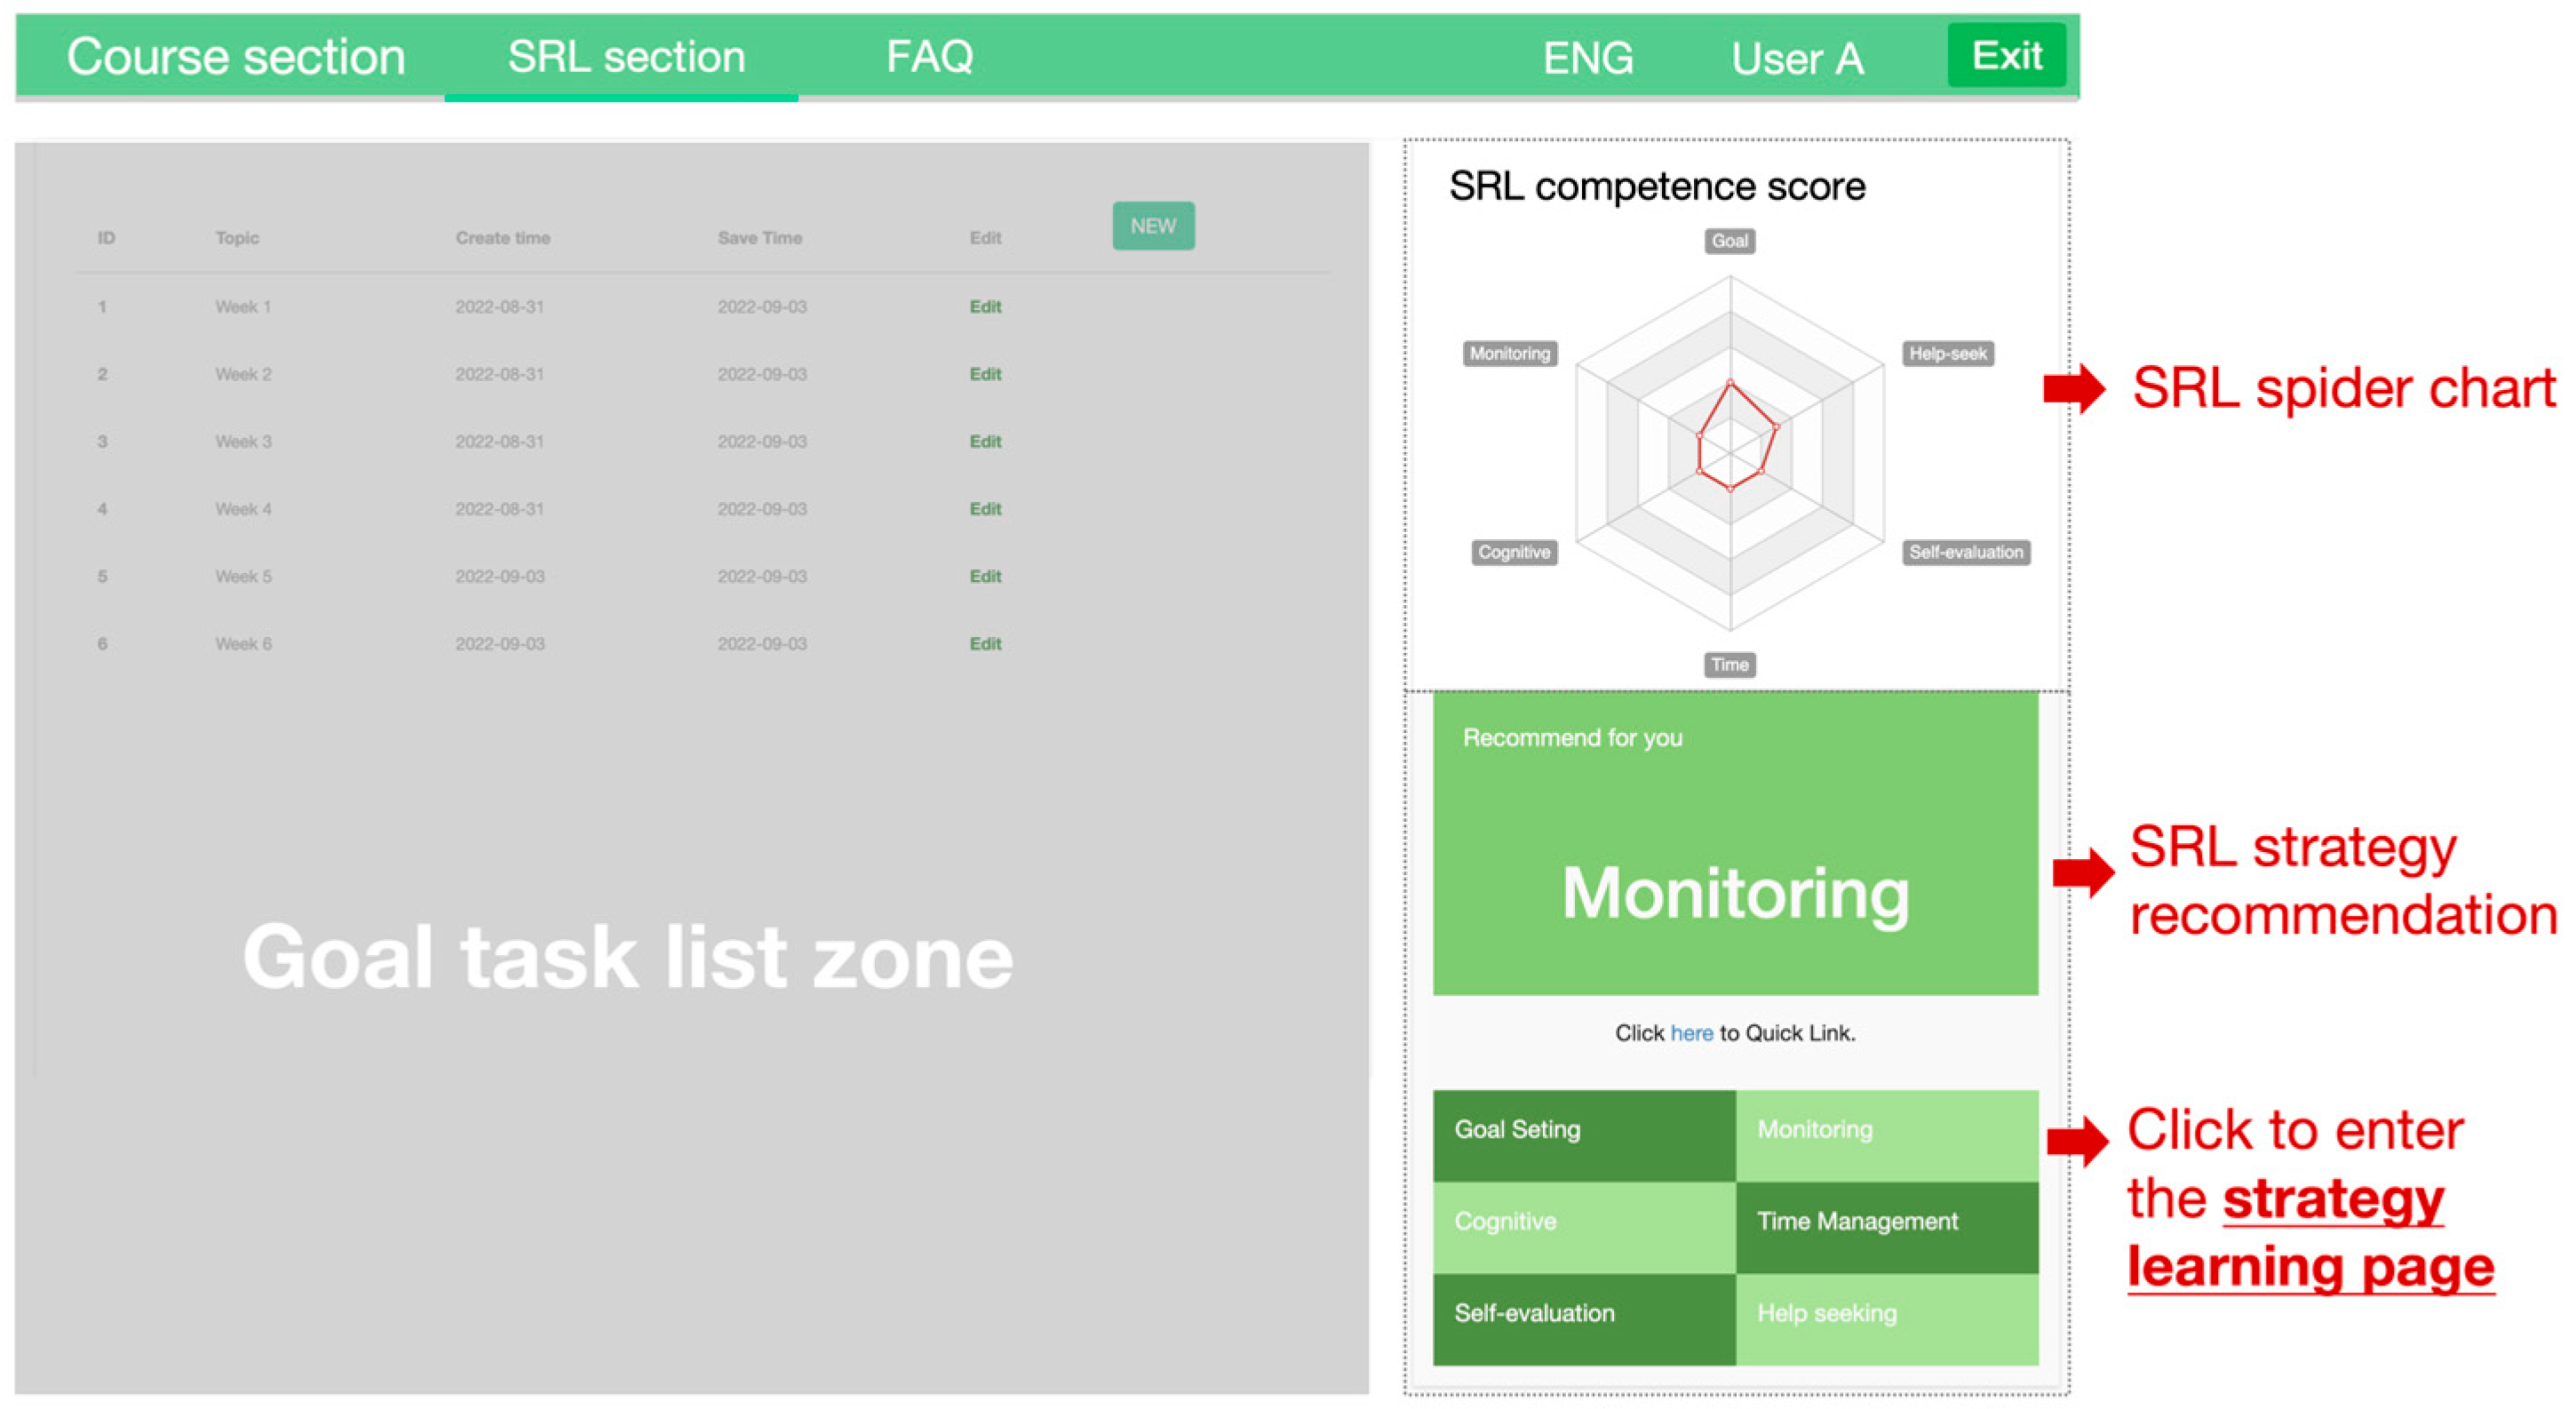This screenshot has height=1409, width=2576.
Task: Click the Help-seek label on spider chart
Action: click(x=1947, y=354)
